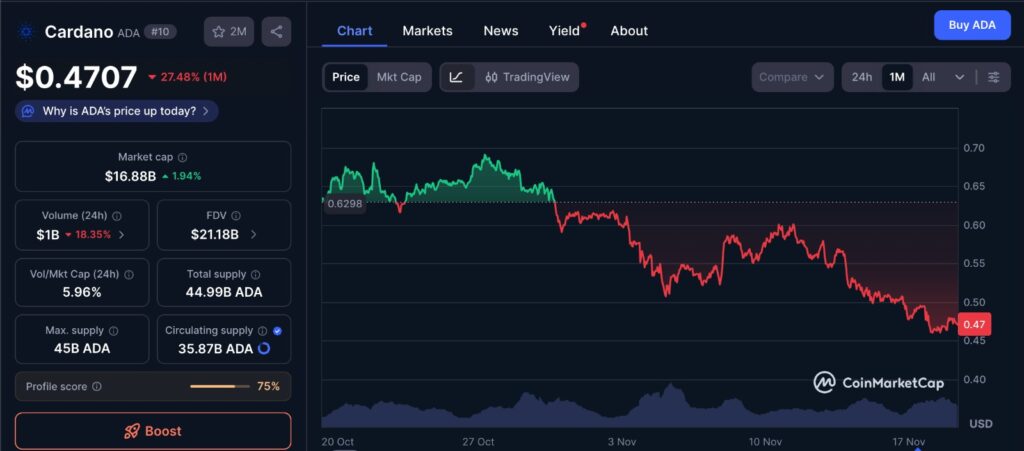1024x451 pixels.
Task: Set the range to 24h
Action: point(861,77)
